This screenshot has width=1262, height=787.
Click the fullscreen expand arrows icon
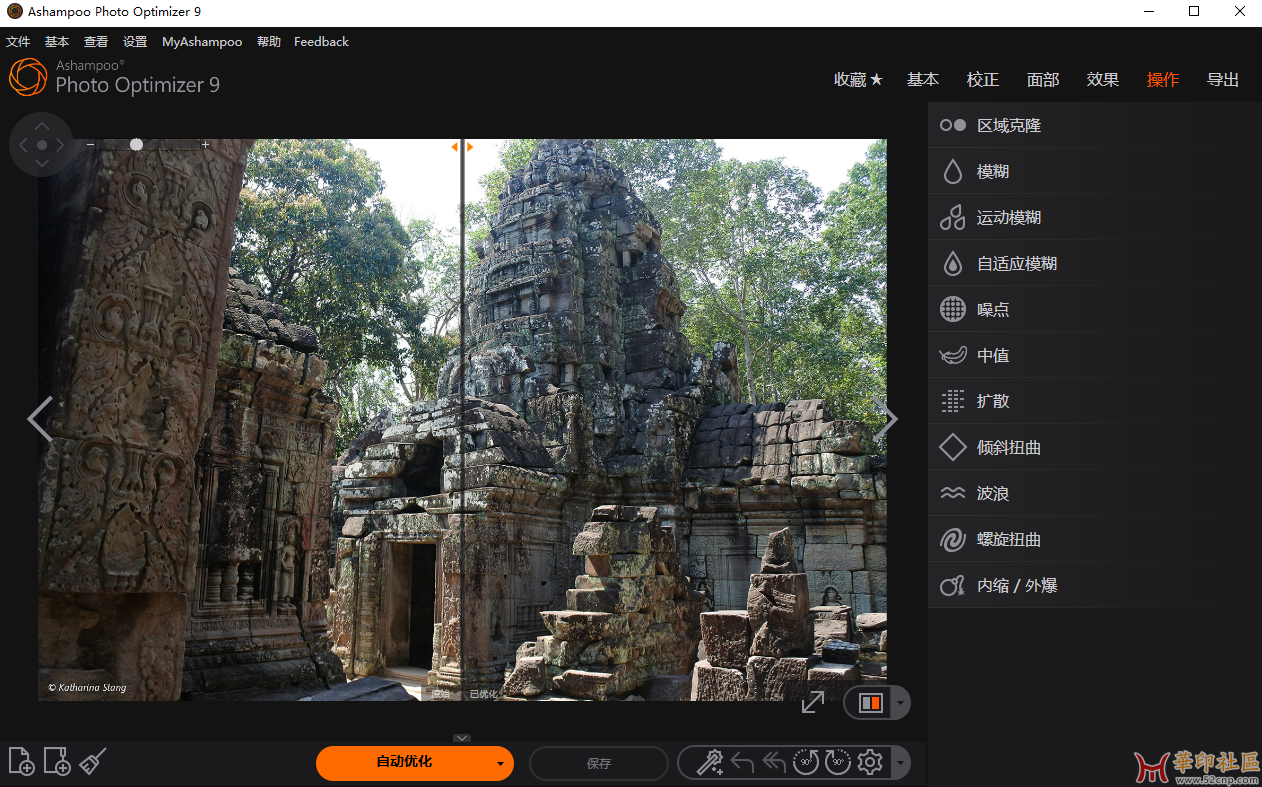click(813, 702)
